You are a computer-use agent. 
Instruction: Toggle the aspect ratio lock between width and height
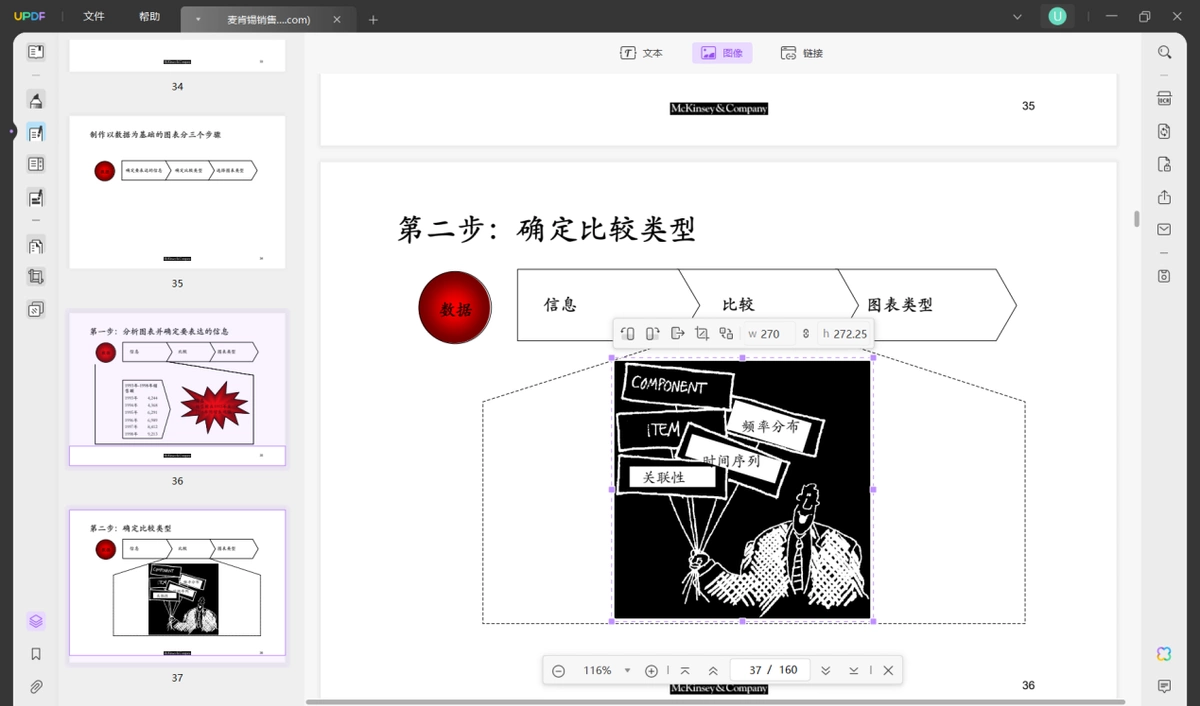coord(805,334)
